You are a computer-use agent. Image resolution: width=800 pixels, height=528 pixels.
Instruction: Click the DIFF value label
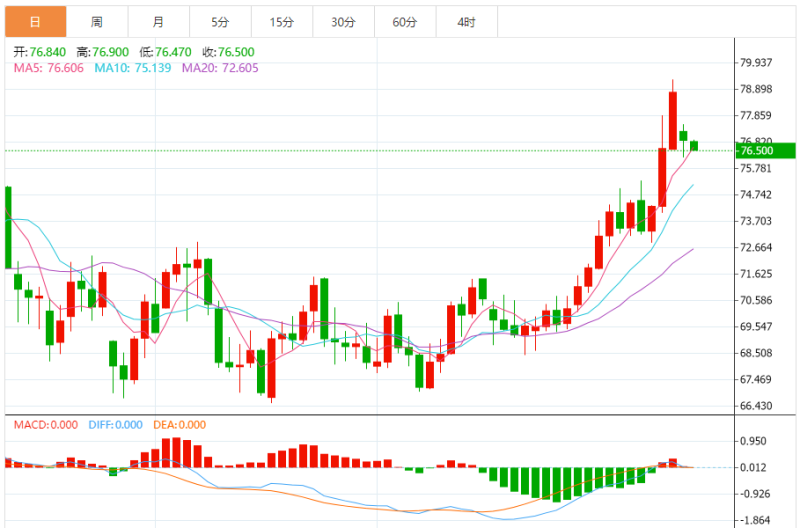click(115, 425)
